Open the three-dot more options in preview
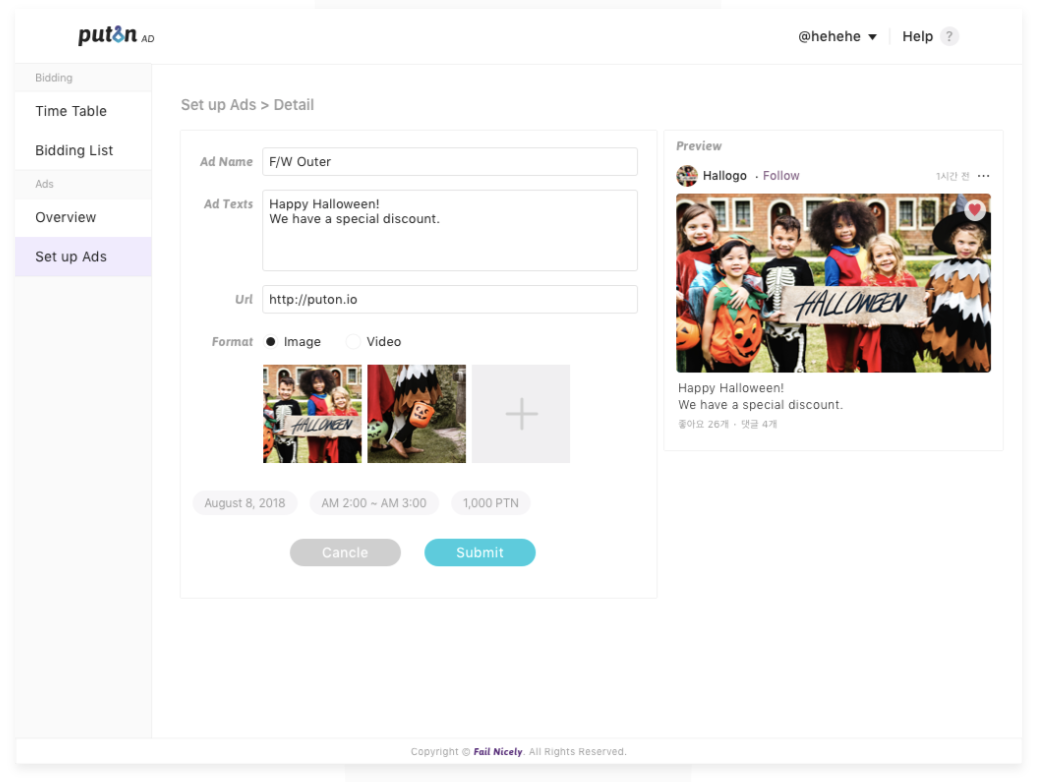Image resolution: width=1054 pixels, height=782 pixels. tap(983, 176)
